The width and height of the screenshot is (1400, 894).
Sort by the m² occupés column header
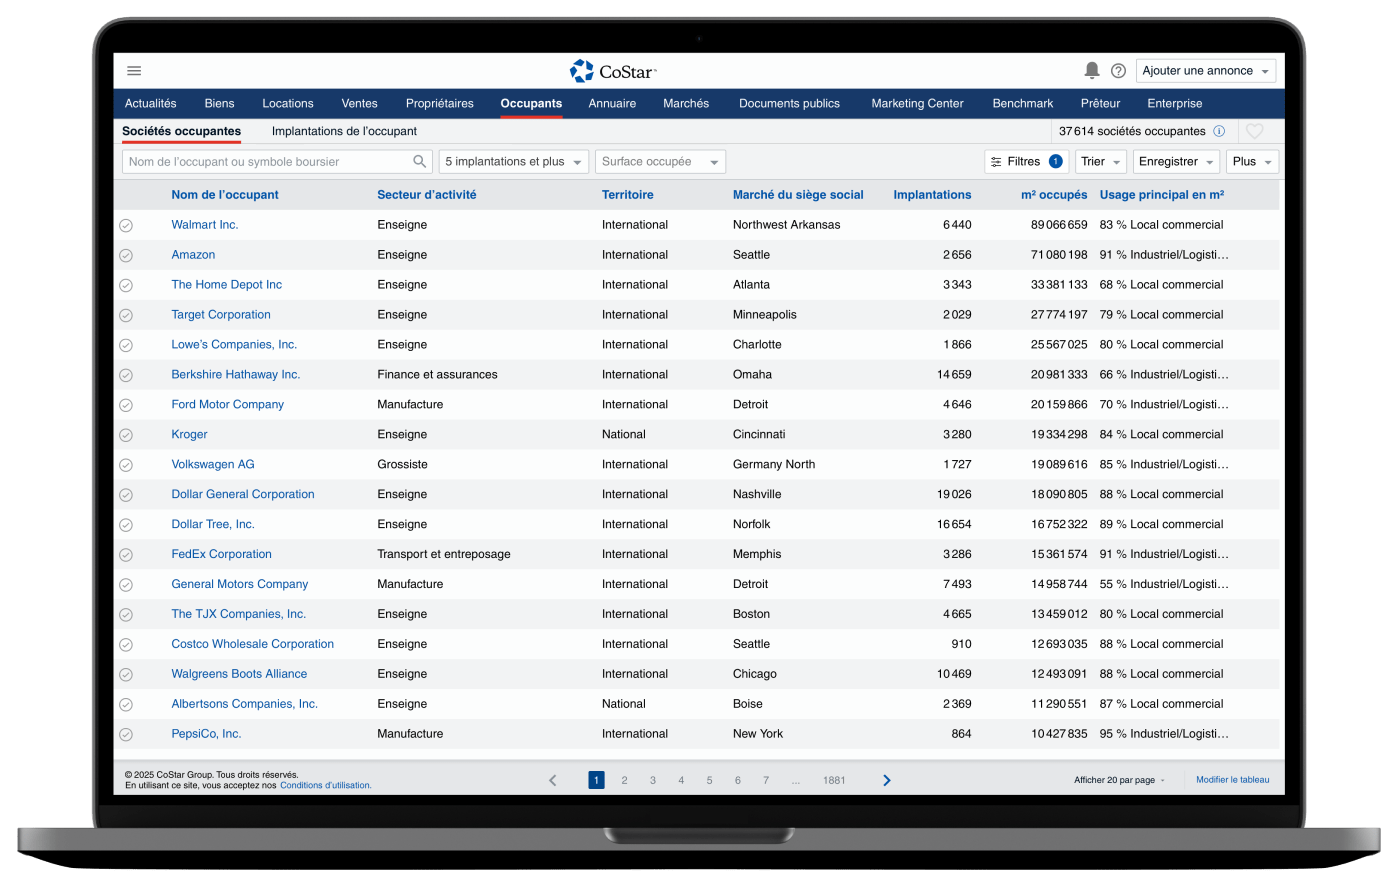coord(1053,195)
